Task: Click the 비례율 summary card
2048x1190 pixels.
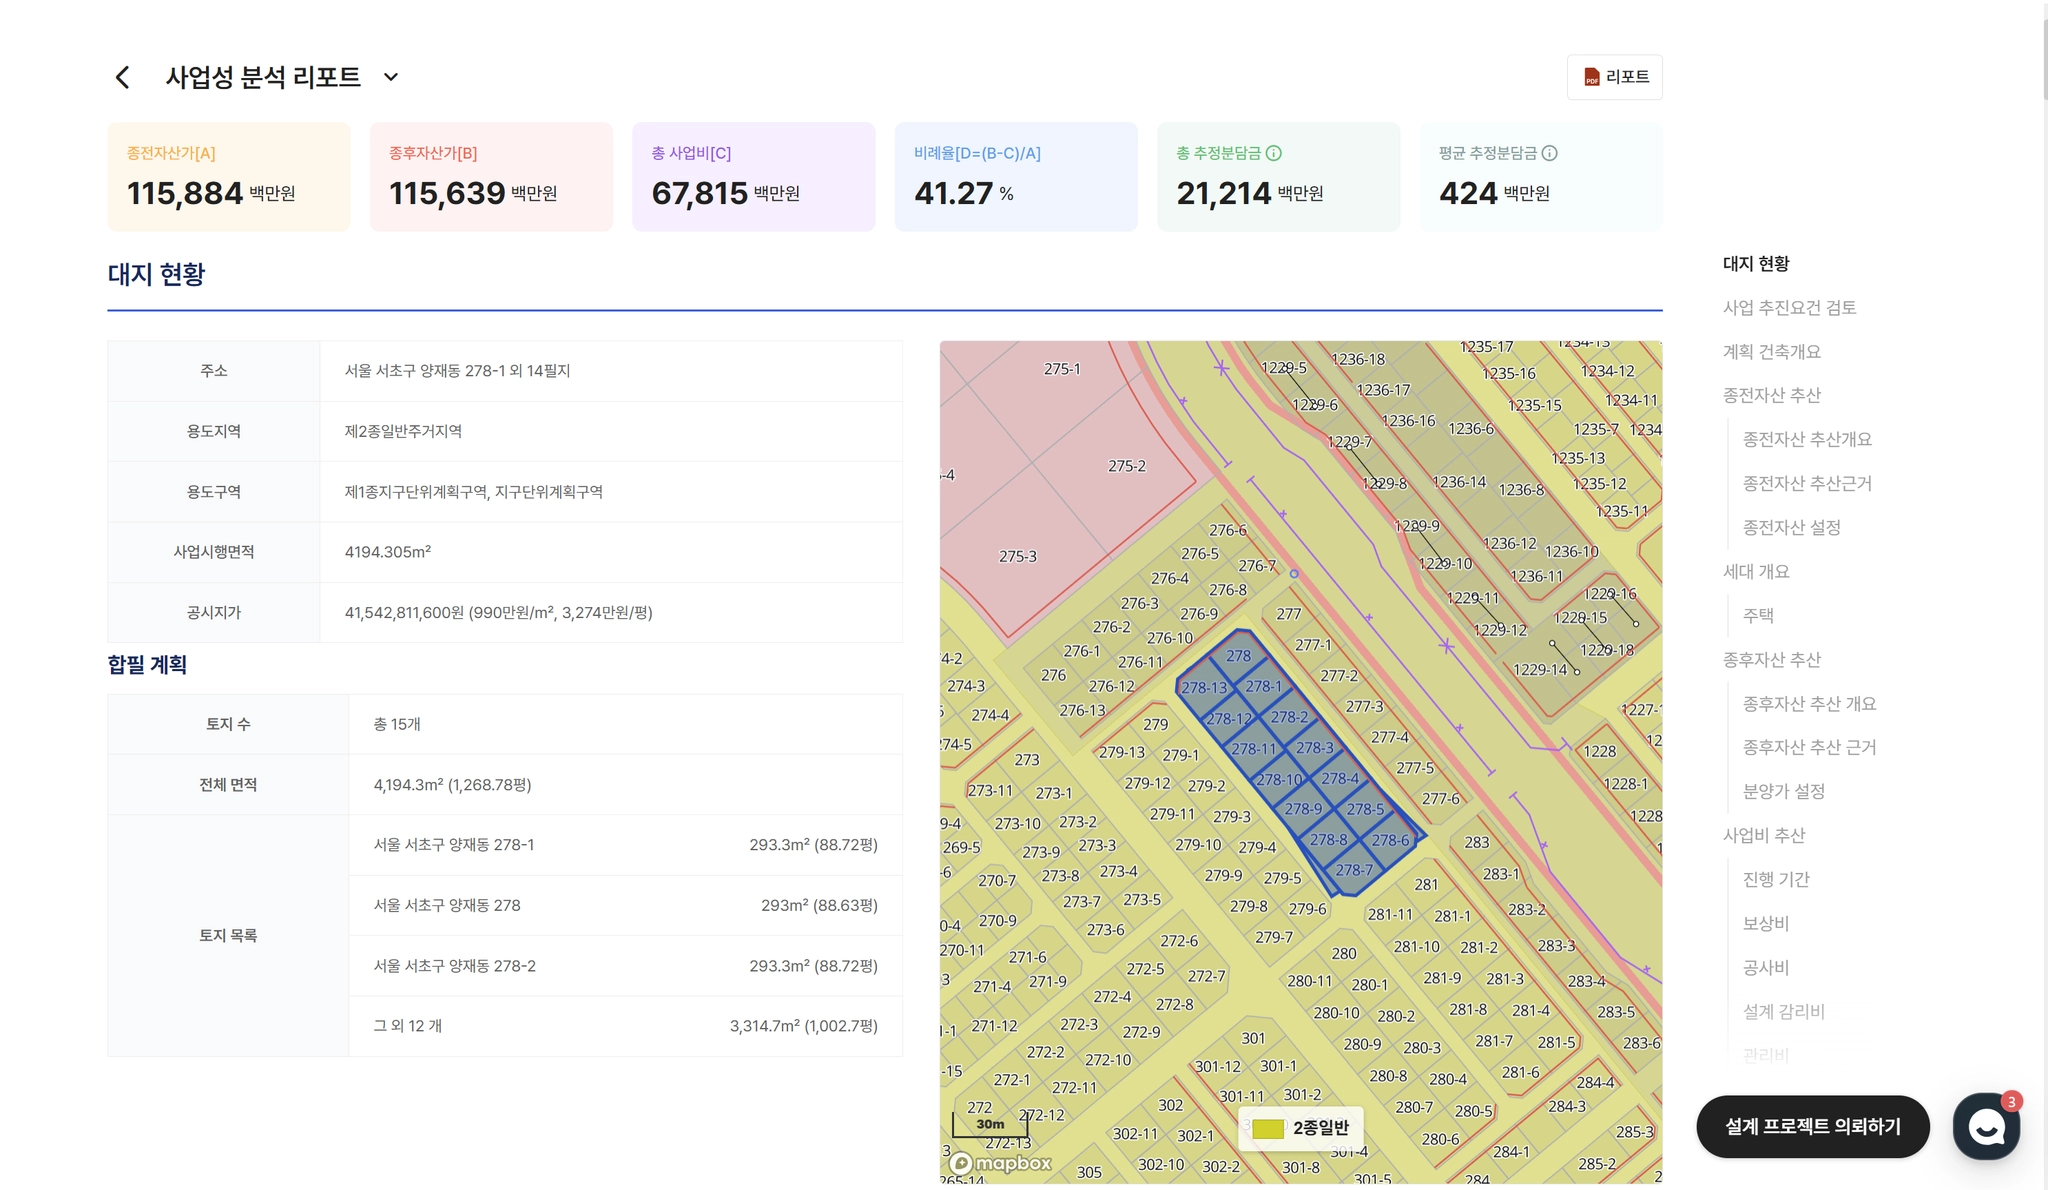Action: tap(1015, 177)
